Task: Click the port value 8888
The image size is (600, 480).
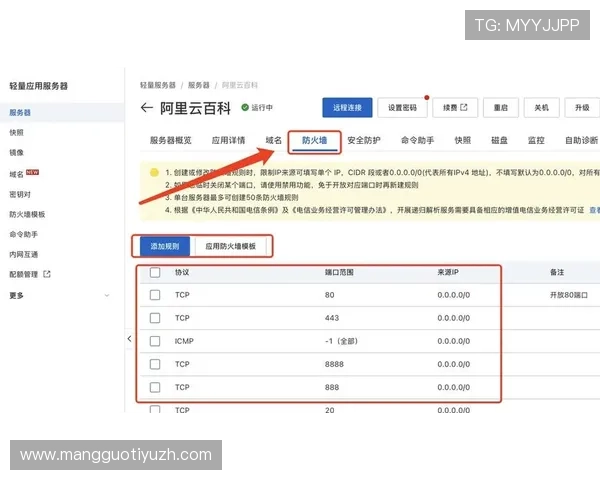Action: (334, 364)
